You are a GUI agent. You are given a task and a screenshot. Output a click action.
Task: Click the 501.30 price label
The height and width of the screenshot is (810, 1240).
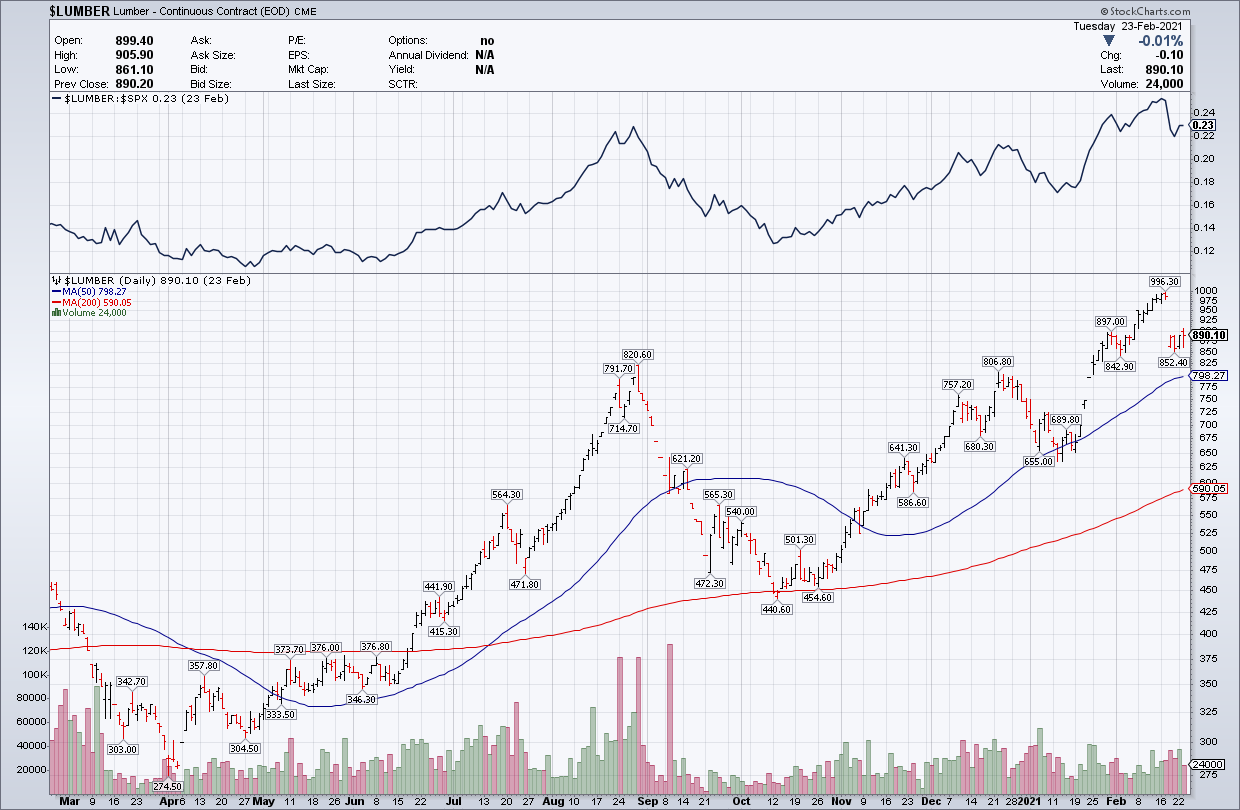[x=802, y=540]
